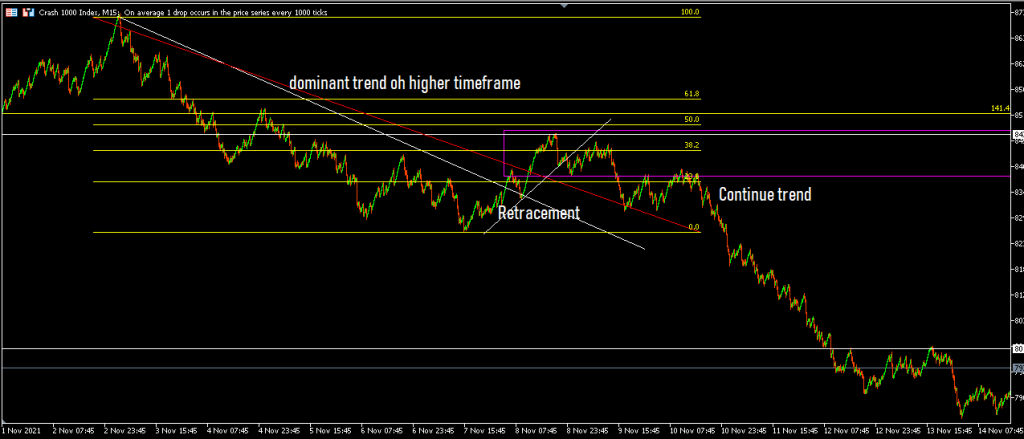This screenshot has width=1024, height=439.
Task: Click the highlighted white price tag on price scale
Action: [x=1018, y=134]
